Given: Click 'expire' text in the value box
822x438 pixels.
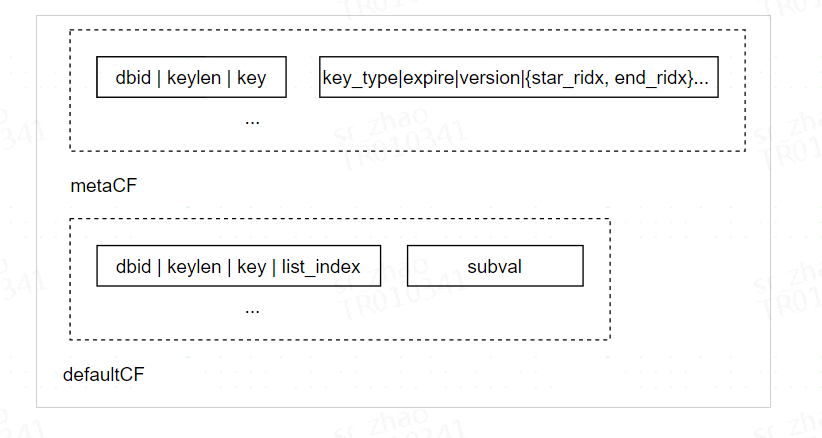Looking at the screenshot, I should point(429,78).
